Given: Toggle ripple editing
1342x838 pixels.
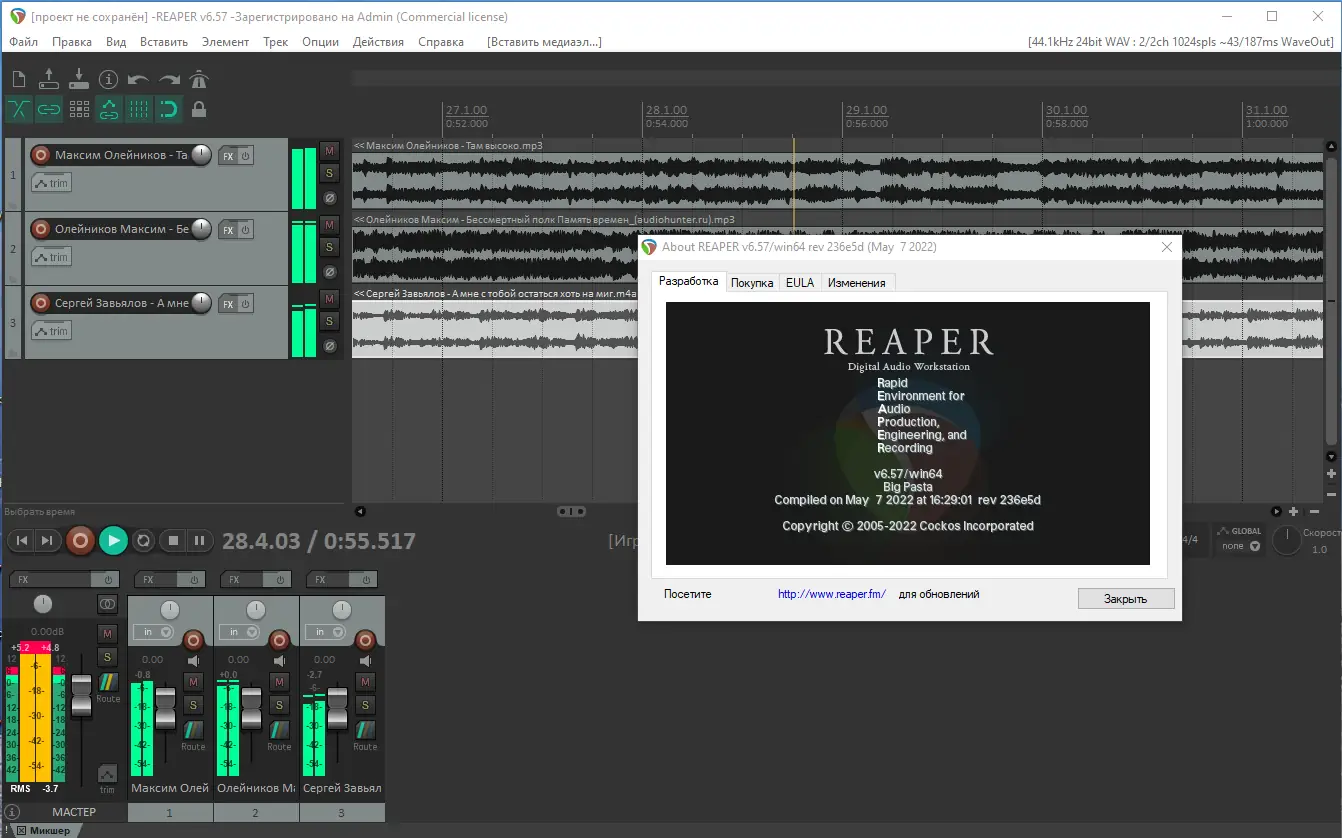Looking at the screenshot, I should point(79,110).
